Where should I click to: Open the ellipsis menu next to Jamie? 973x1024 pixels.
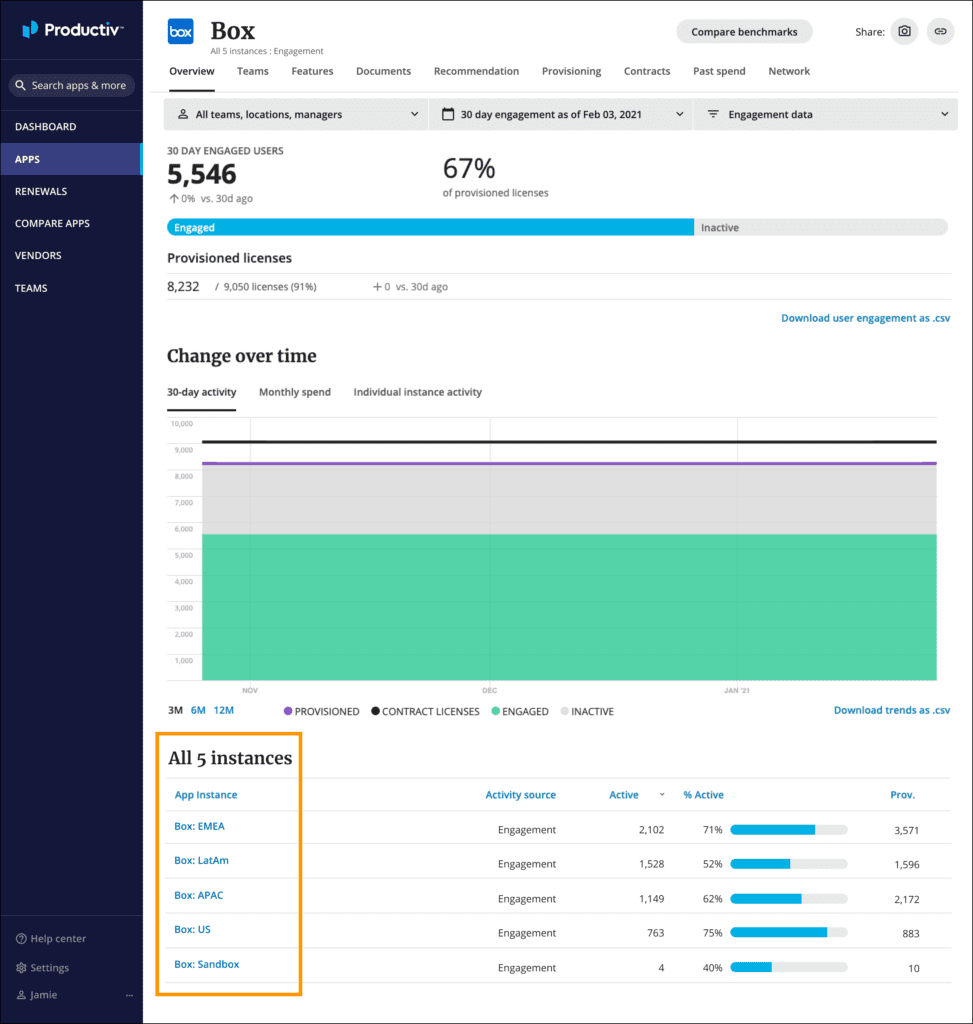pos(129,995)
